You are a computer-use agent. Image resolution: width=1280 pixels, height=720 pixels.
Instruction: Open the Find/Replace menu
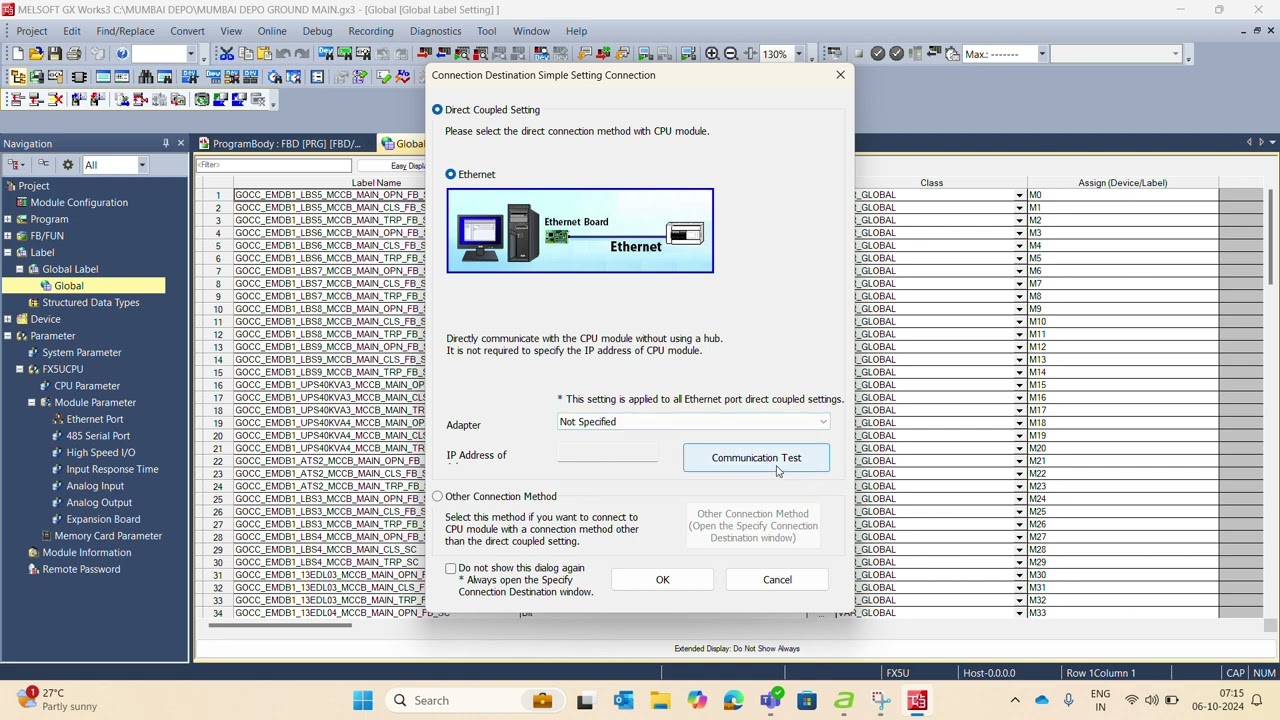pyautogui.click(x=125, y=31)
